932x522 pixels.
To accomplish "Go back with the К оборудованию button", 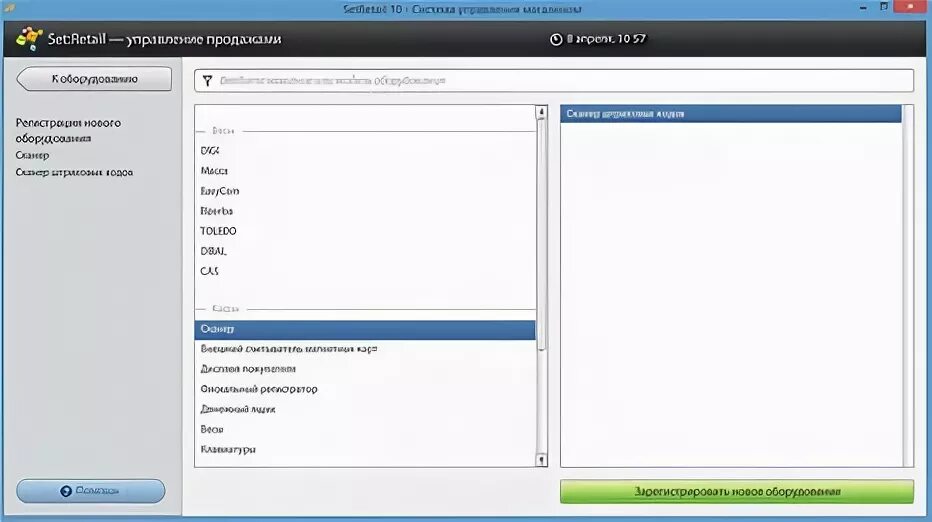I will click(x=95, y=79).
